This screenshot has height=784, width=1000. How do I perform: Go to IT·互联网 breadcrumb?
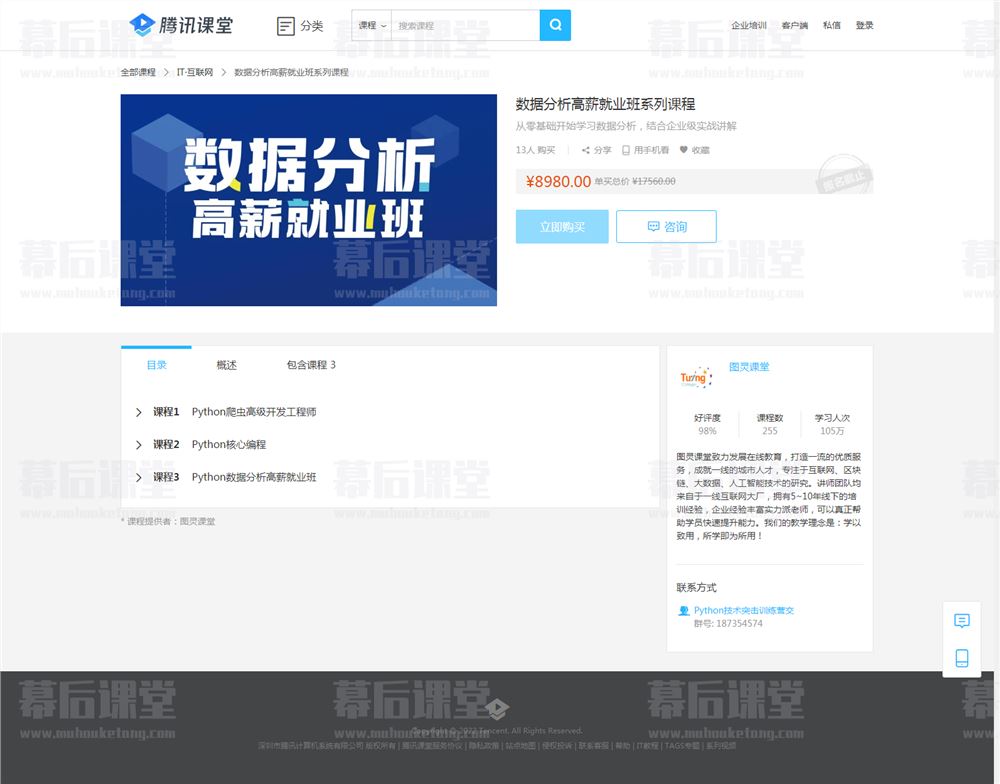point(195,72)
